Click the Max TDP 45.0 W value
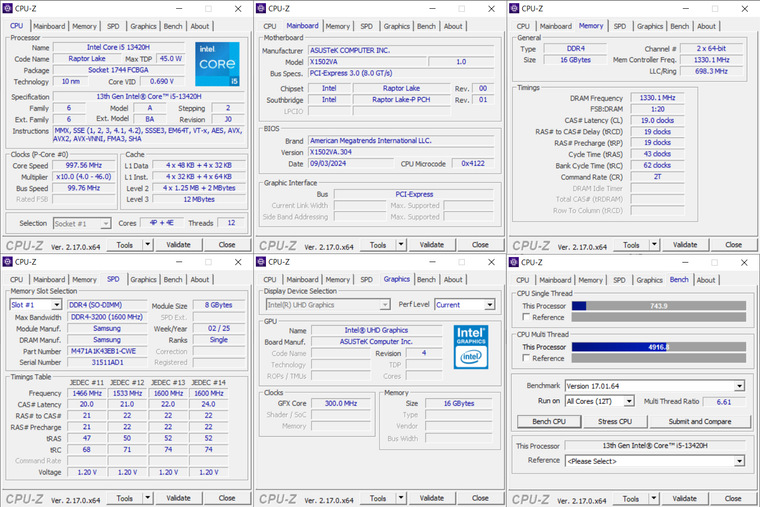This screenshot has height=507, width=760. click(x=171, y=59)
